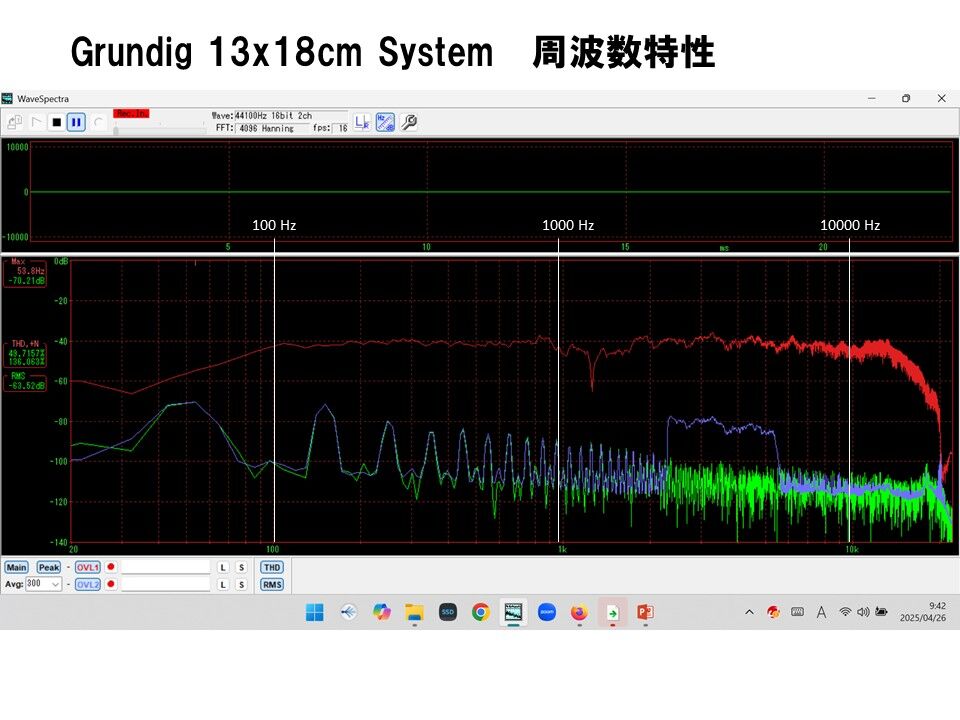Open Firefox from taskbar
960x720 pixels.
coord(579,612)
